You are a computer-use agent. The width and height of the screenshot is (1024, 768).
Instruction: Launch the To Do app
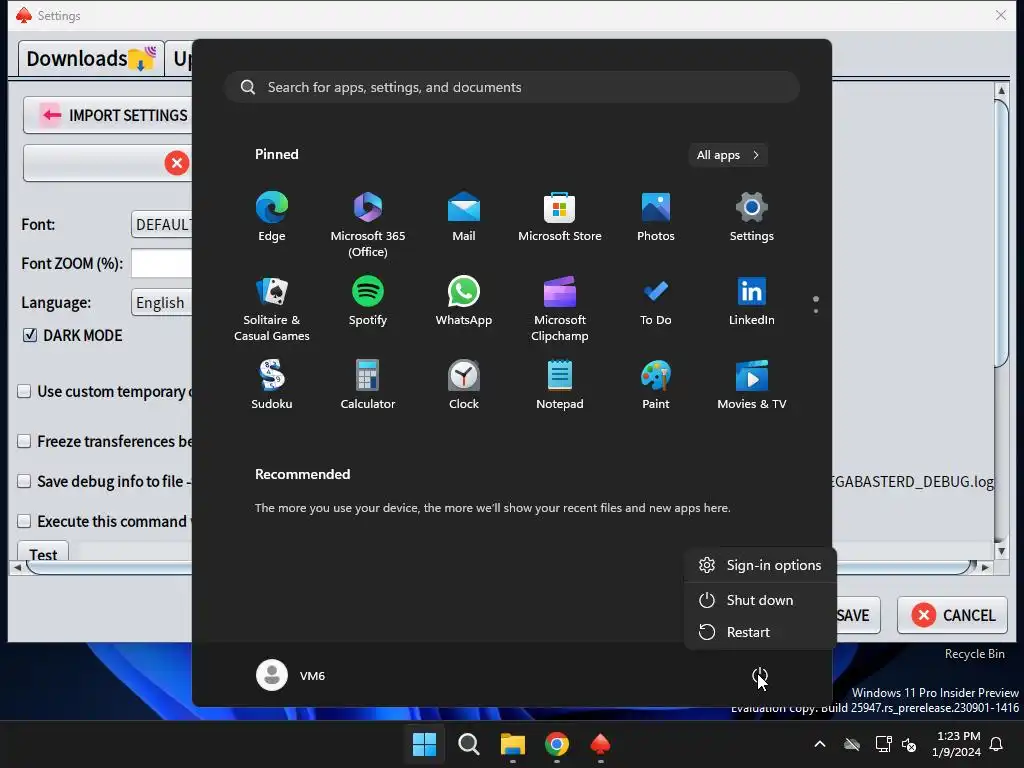[x=656, y=300]
